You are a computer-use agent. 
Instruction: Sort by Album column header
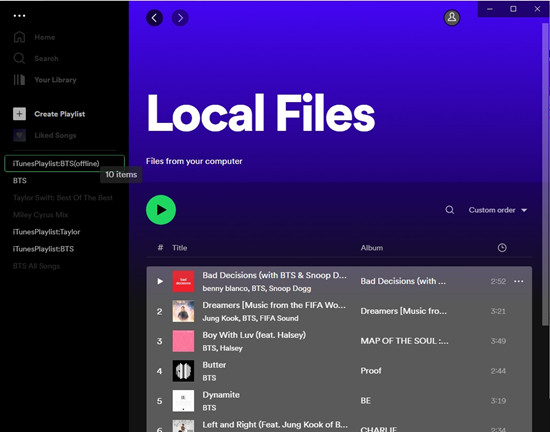point(372,248)
